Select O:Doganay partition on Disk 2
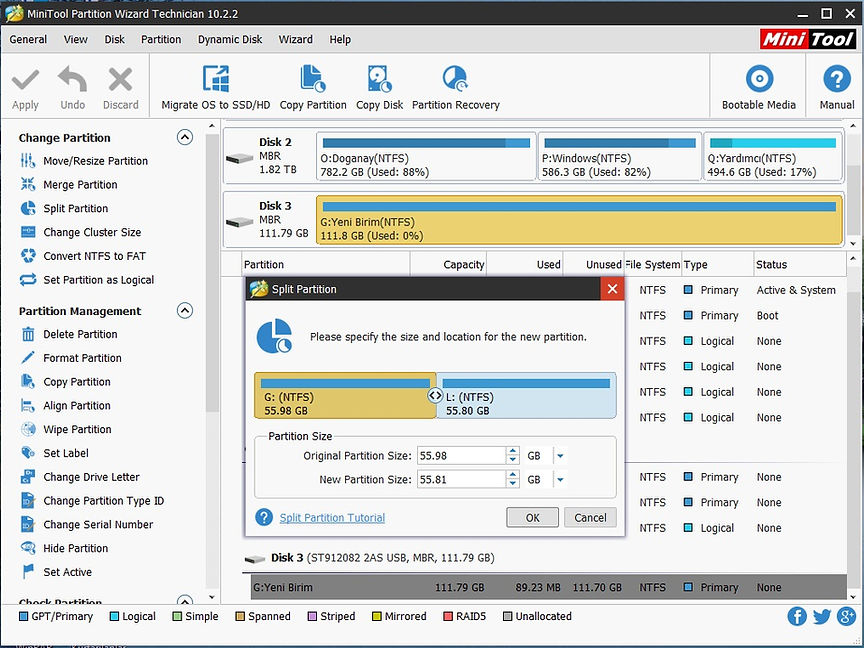Screen dimensions: 864x648 (x=426, y=156)
